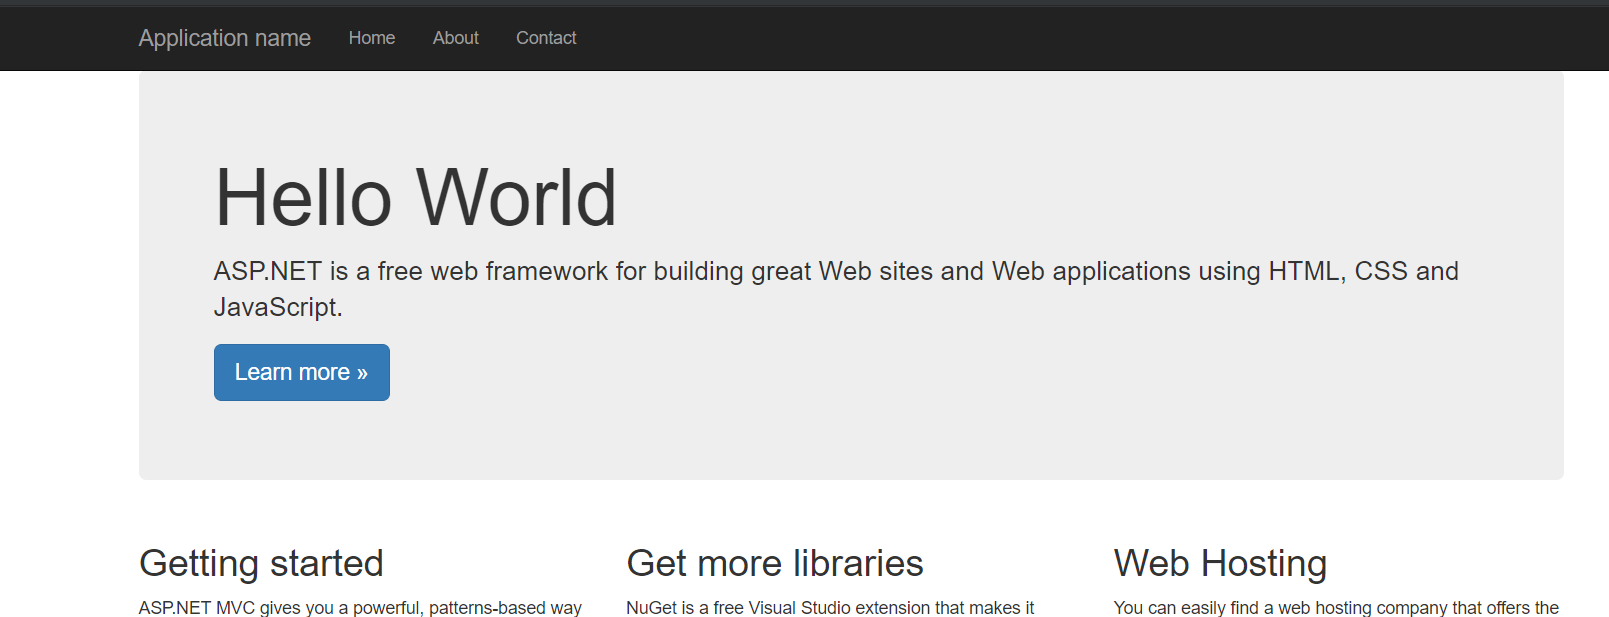Click the Application name brand link
Viewport: 1609px width, 617px height.
[224, 38]
